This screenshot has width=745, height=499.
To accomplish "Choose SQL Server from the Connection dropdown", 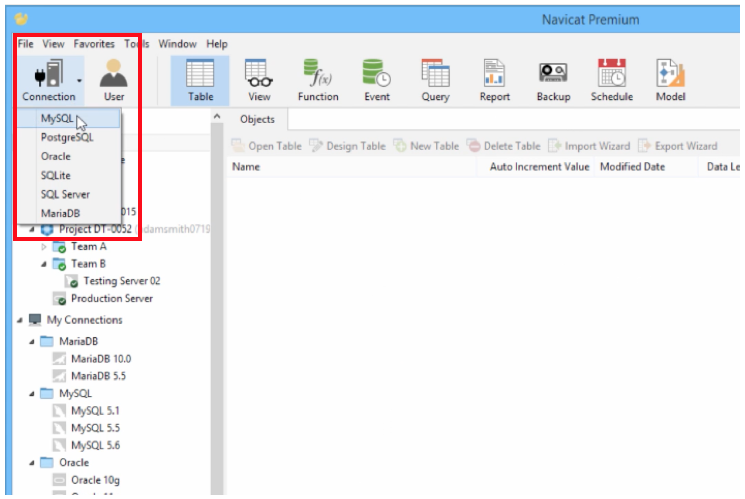I will pyautogui.click(x=69, y=194).
